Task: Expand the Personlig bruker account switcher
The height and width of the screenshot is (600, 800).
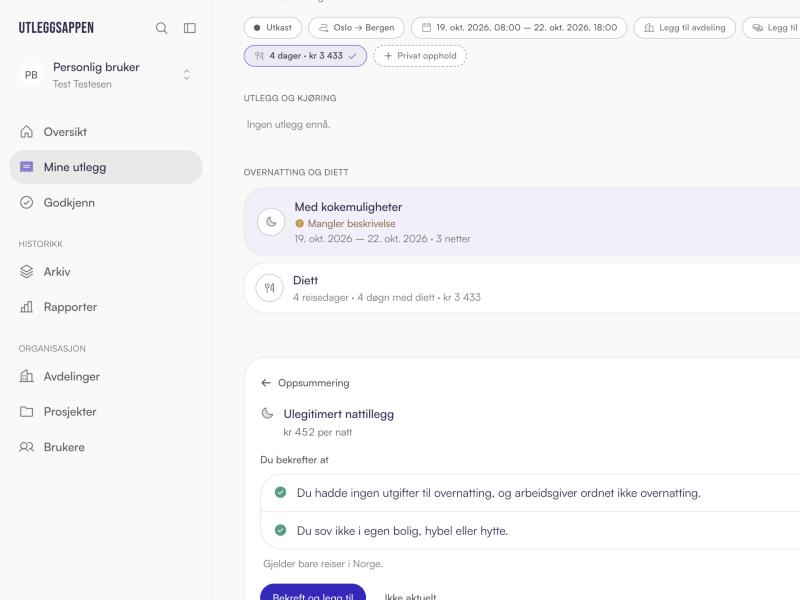Action: [187, 75]
